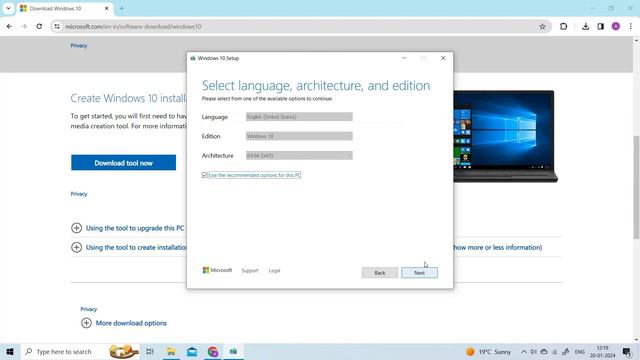Uncheck Use the recommended options for this PC

coord(204,175)
